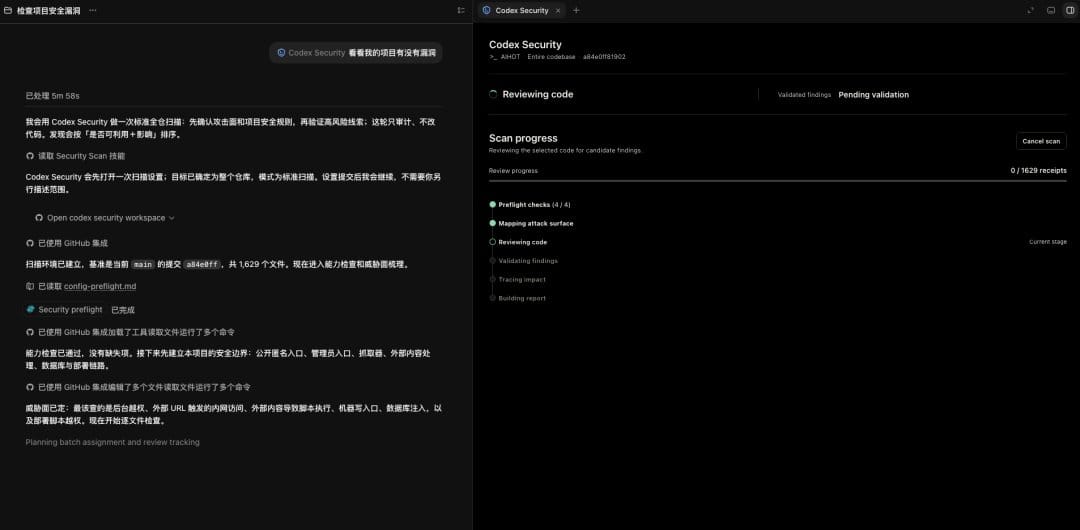Click GitHub icon on 编辑了多个文件 row

coord(30,387)
